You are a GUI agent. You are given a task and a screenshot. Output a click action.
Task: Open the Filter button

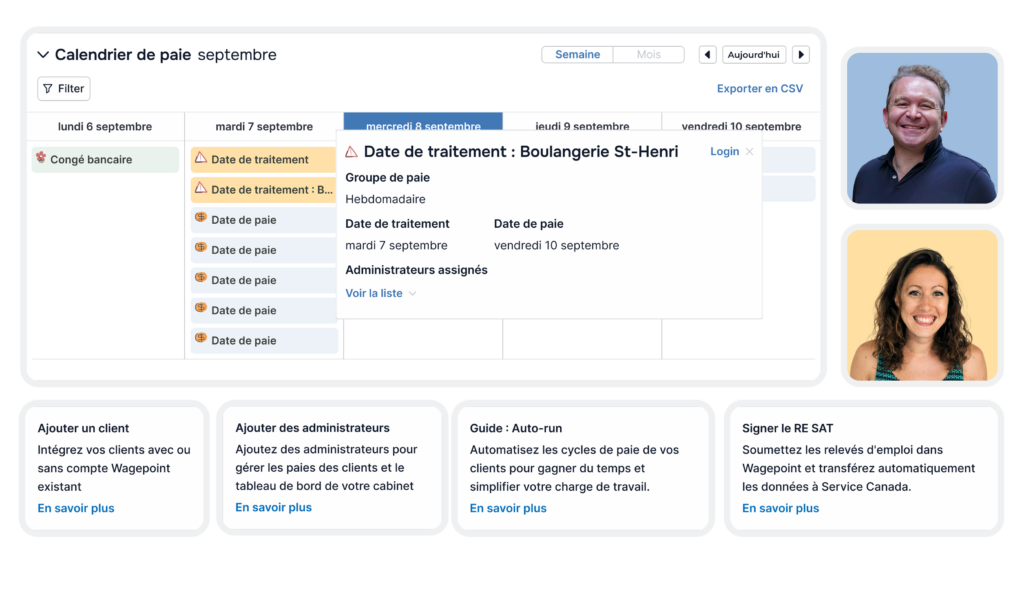pos(63,88)
